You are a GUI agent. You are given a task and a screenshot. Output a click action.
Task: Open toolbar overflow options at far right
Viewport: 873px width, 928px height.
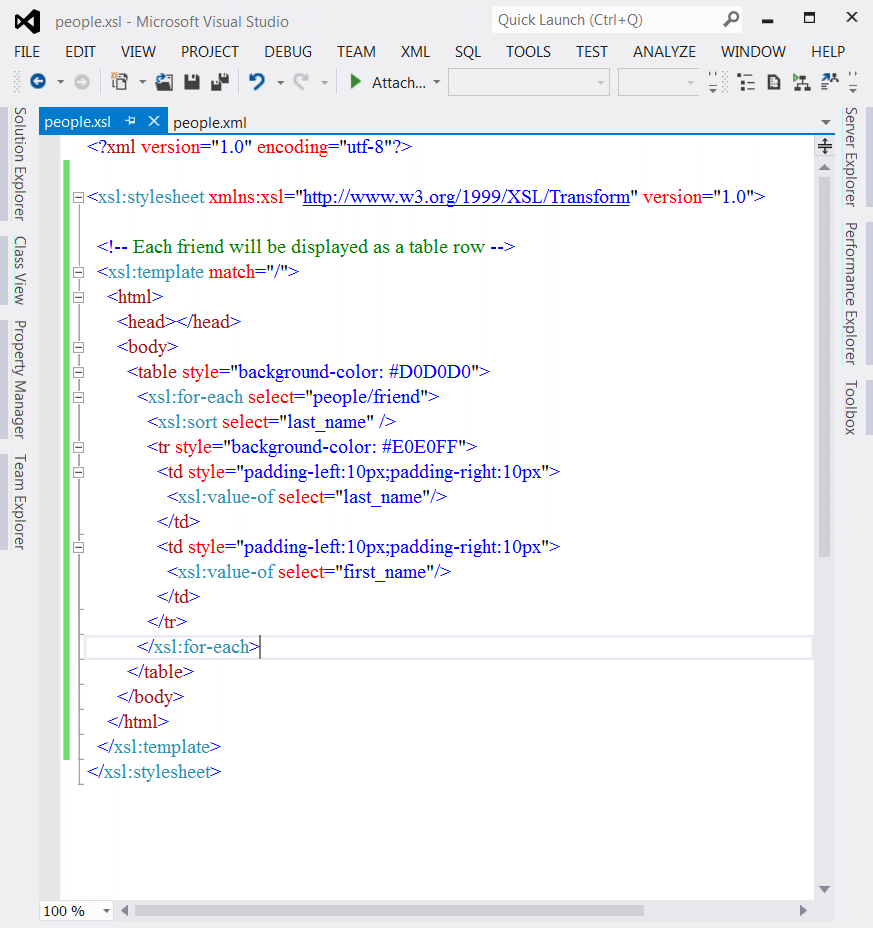[853, 82]
